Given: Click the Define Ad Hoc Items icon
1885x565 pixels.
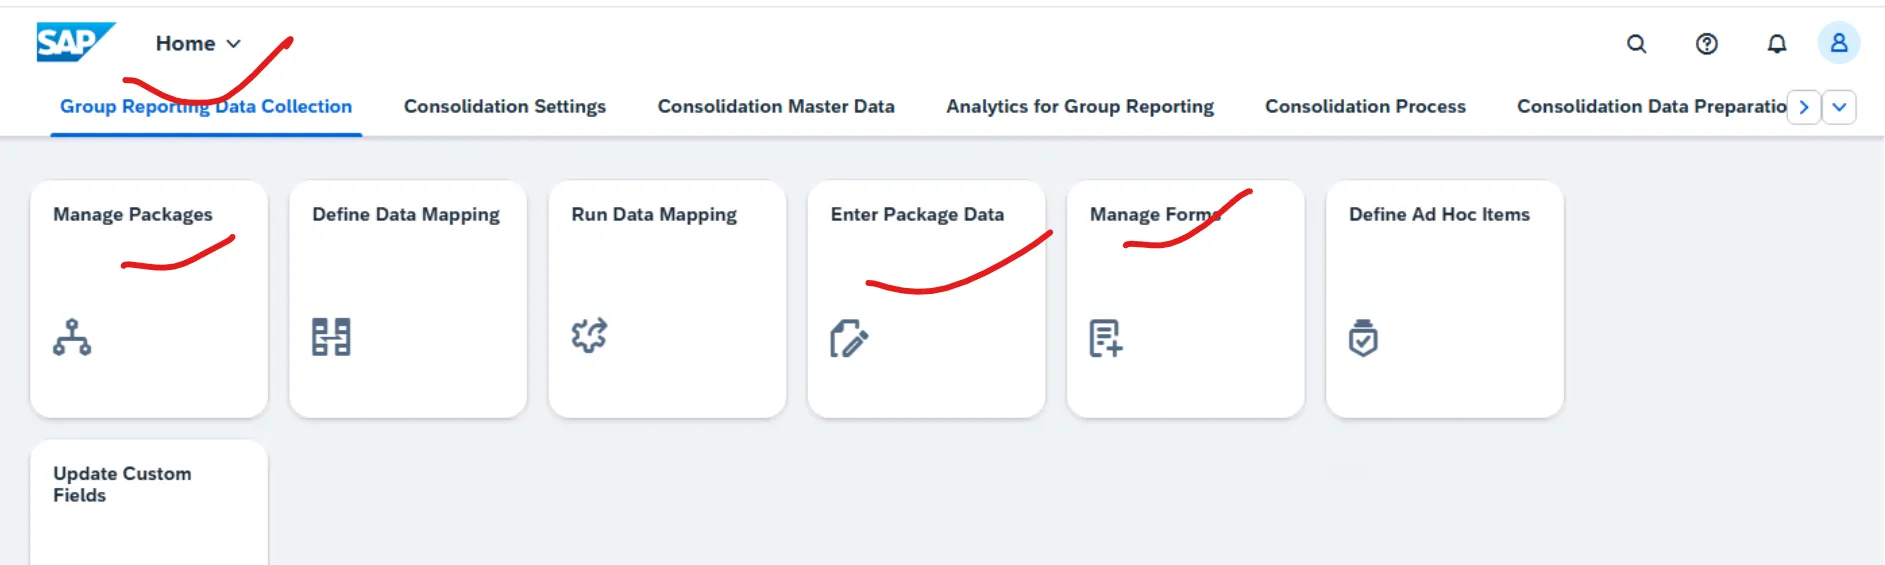Looking at the screenshot, I should [1363, 338].
